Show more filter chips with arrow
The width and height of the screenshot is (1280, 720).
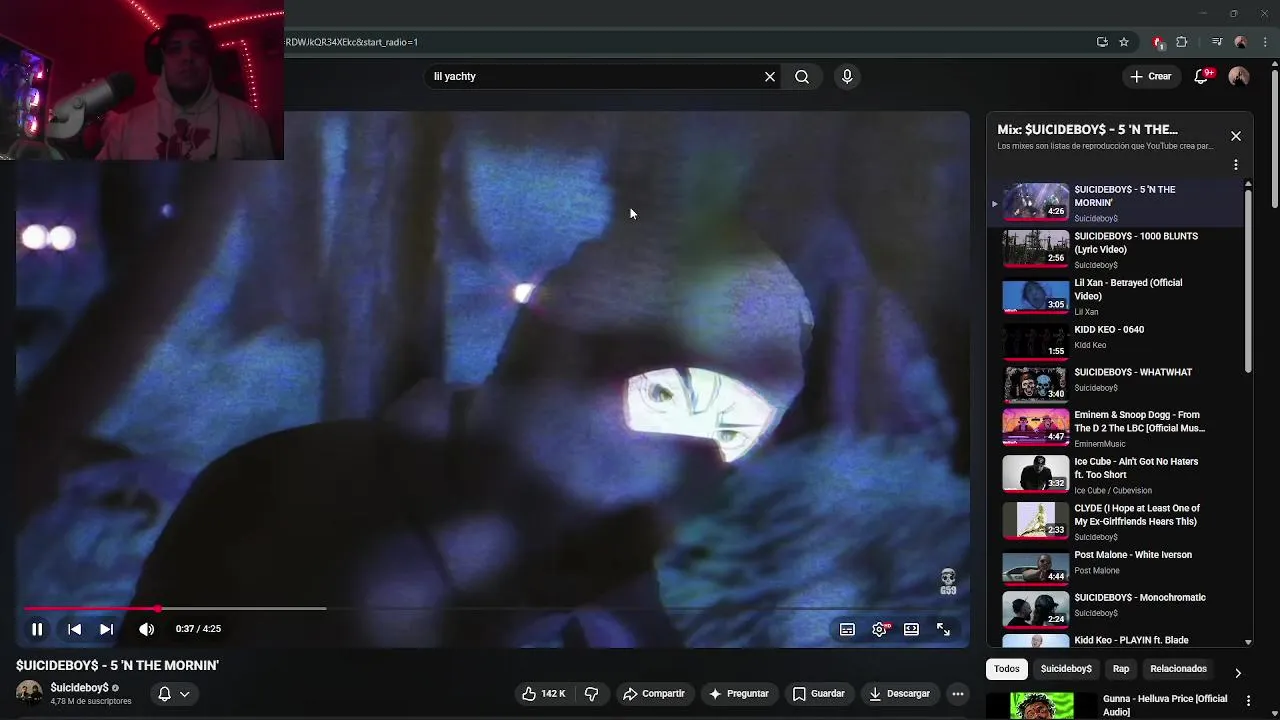coord(1238,673)
